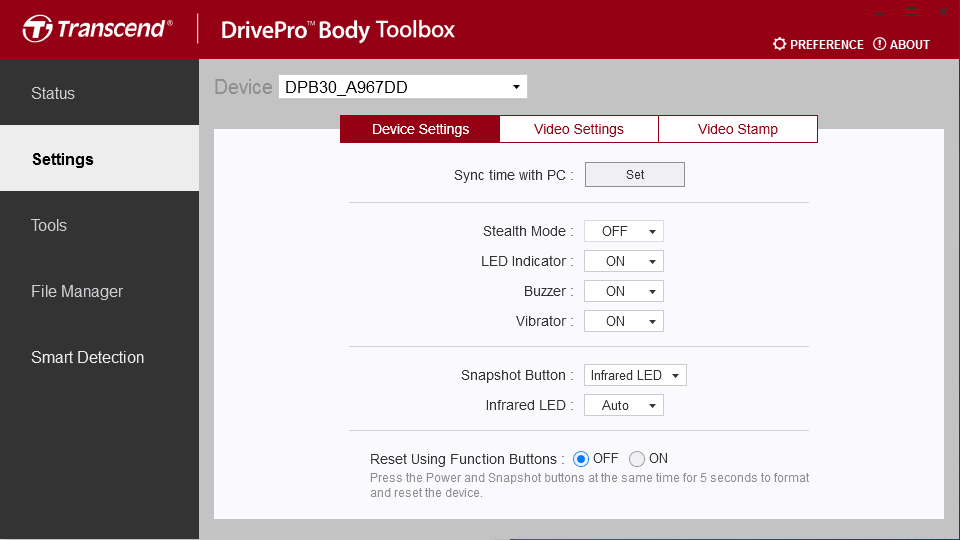This screenshot has height=540, width=960.
Task: Open the Vibrator dropdown
Action: (623, 321)
